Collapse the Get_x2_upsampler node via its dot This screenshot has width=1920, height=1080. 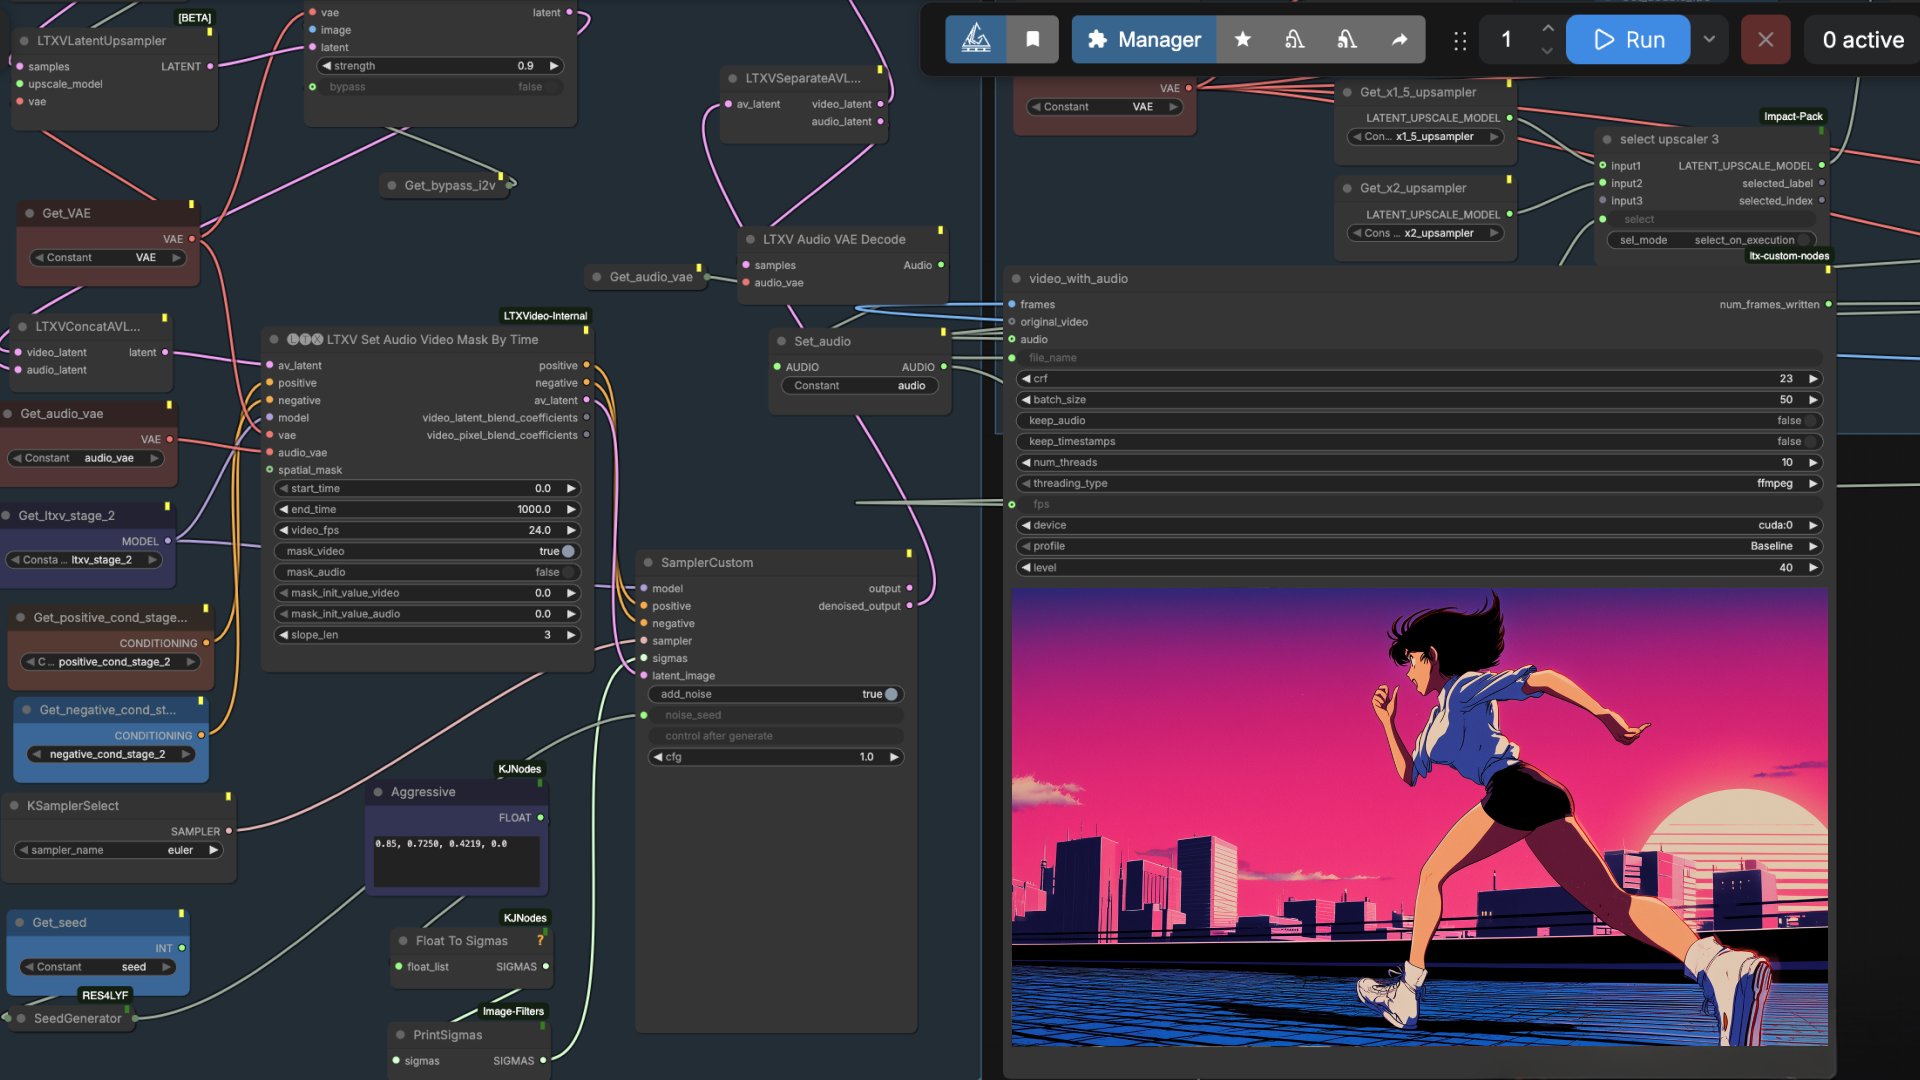tap(1347, 188)
